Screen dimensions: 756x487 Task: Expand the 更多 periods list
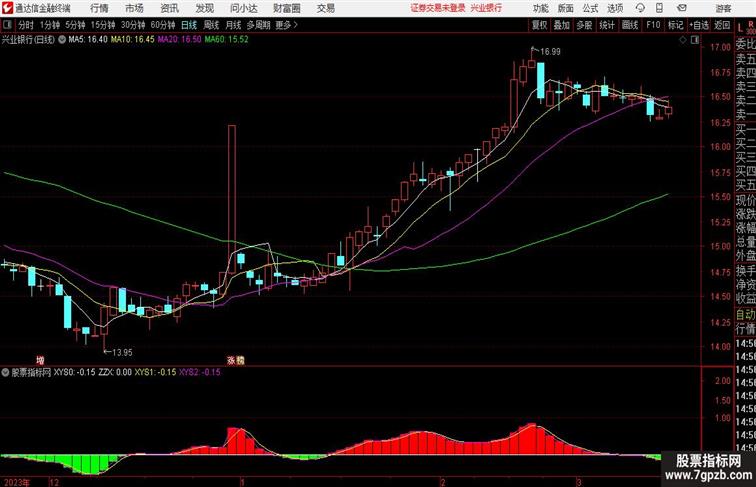point(286,25)
